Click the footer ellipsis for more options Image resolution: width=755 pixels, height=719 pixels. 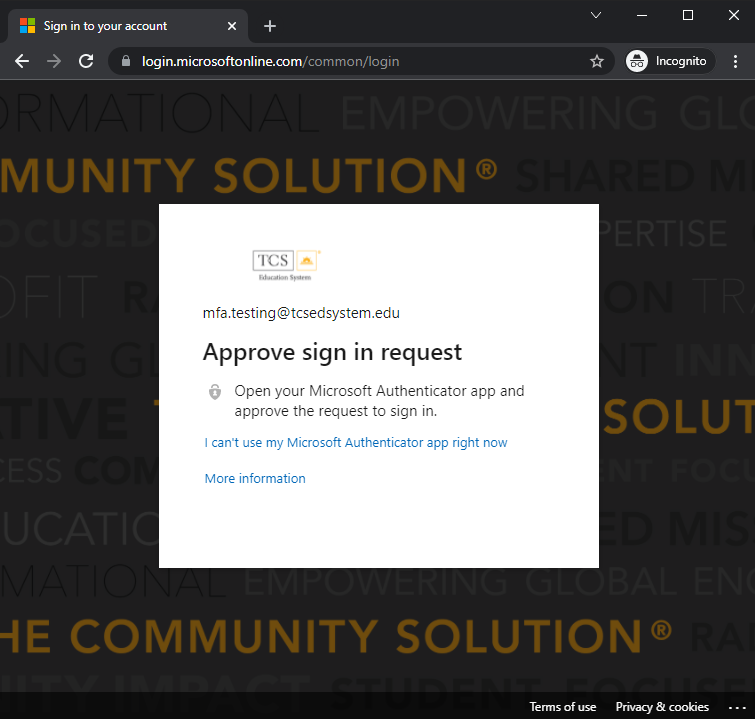click(737, 707)
